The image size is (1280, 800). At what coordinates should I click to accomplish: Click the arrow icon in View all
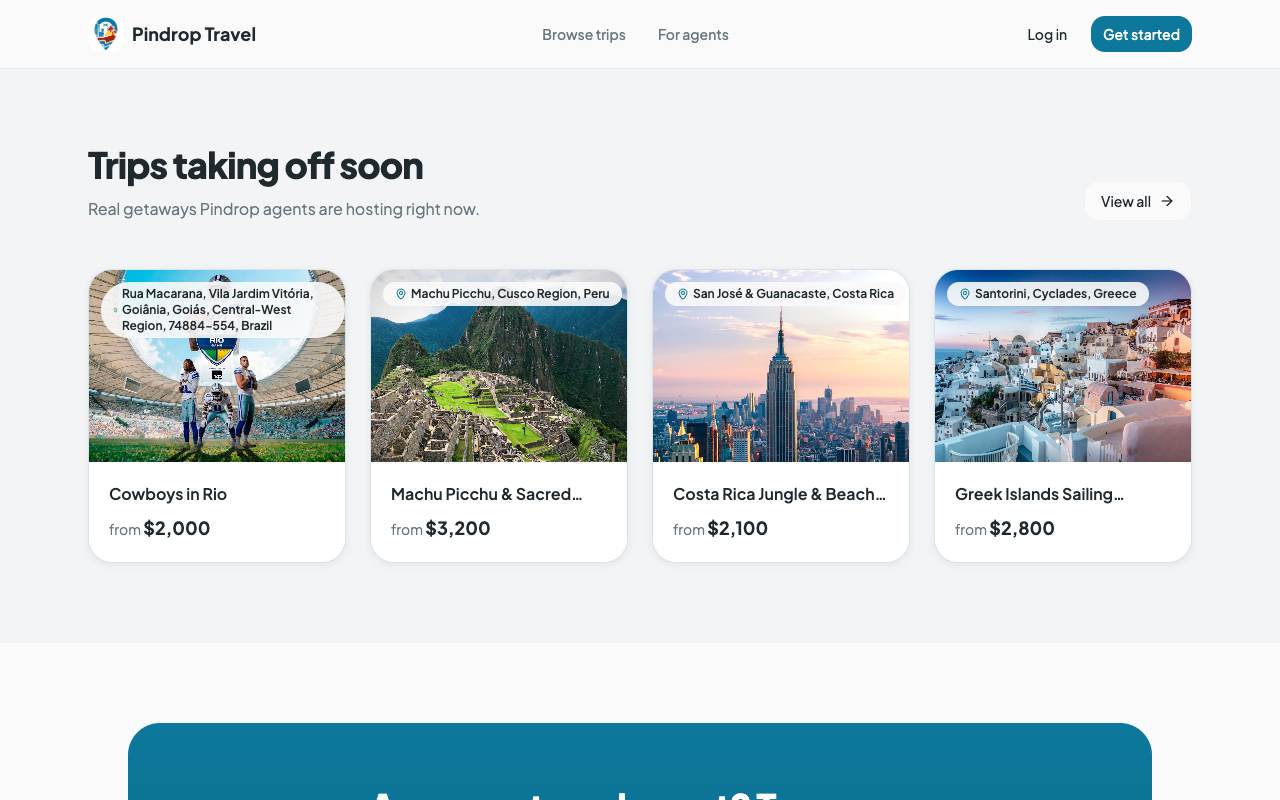tap(1167, 201)
